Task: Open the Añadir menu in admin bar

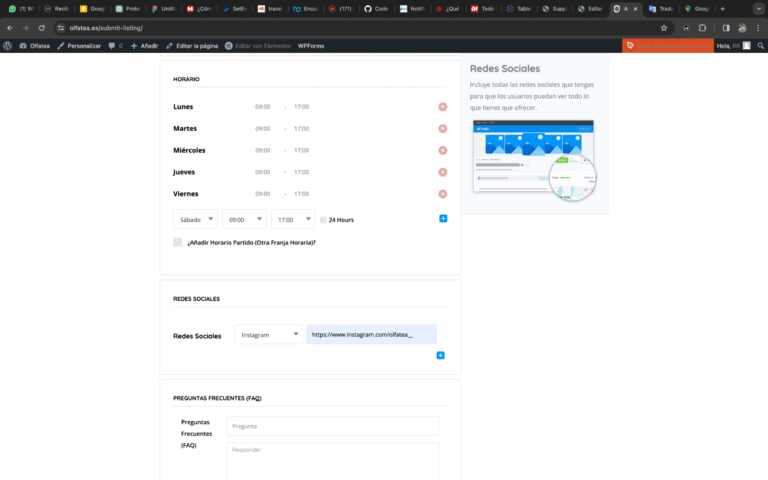Action: 144,46
